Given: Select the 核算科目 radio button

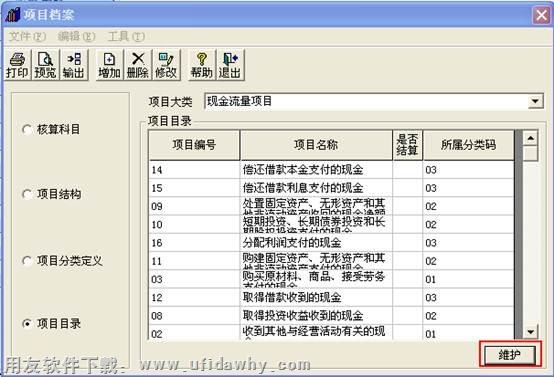Looking at the screenshot, I should click(x=27, y=130).
